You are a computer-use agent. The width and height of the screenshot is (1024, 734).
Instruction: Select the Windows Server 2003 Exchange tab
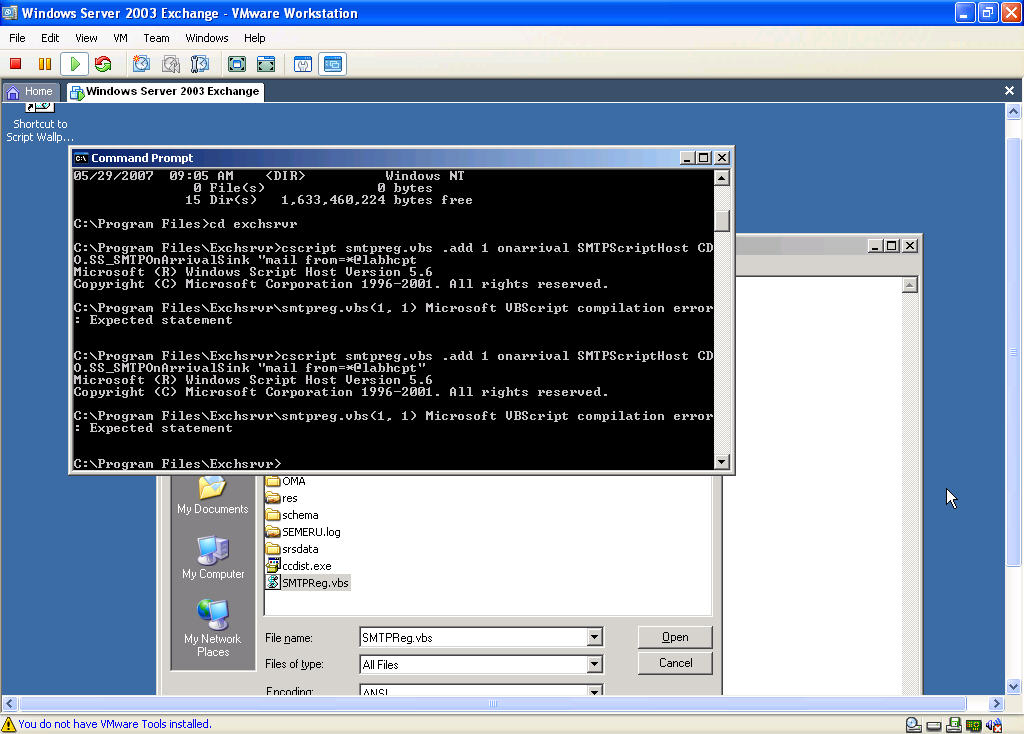165,91
